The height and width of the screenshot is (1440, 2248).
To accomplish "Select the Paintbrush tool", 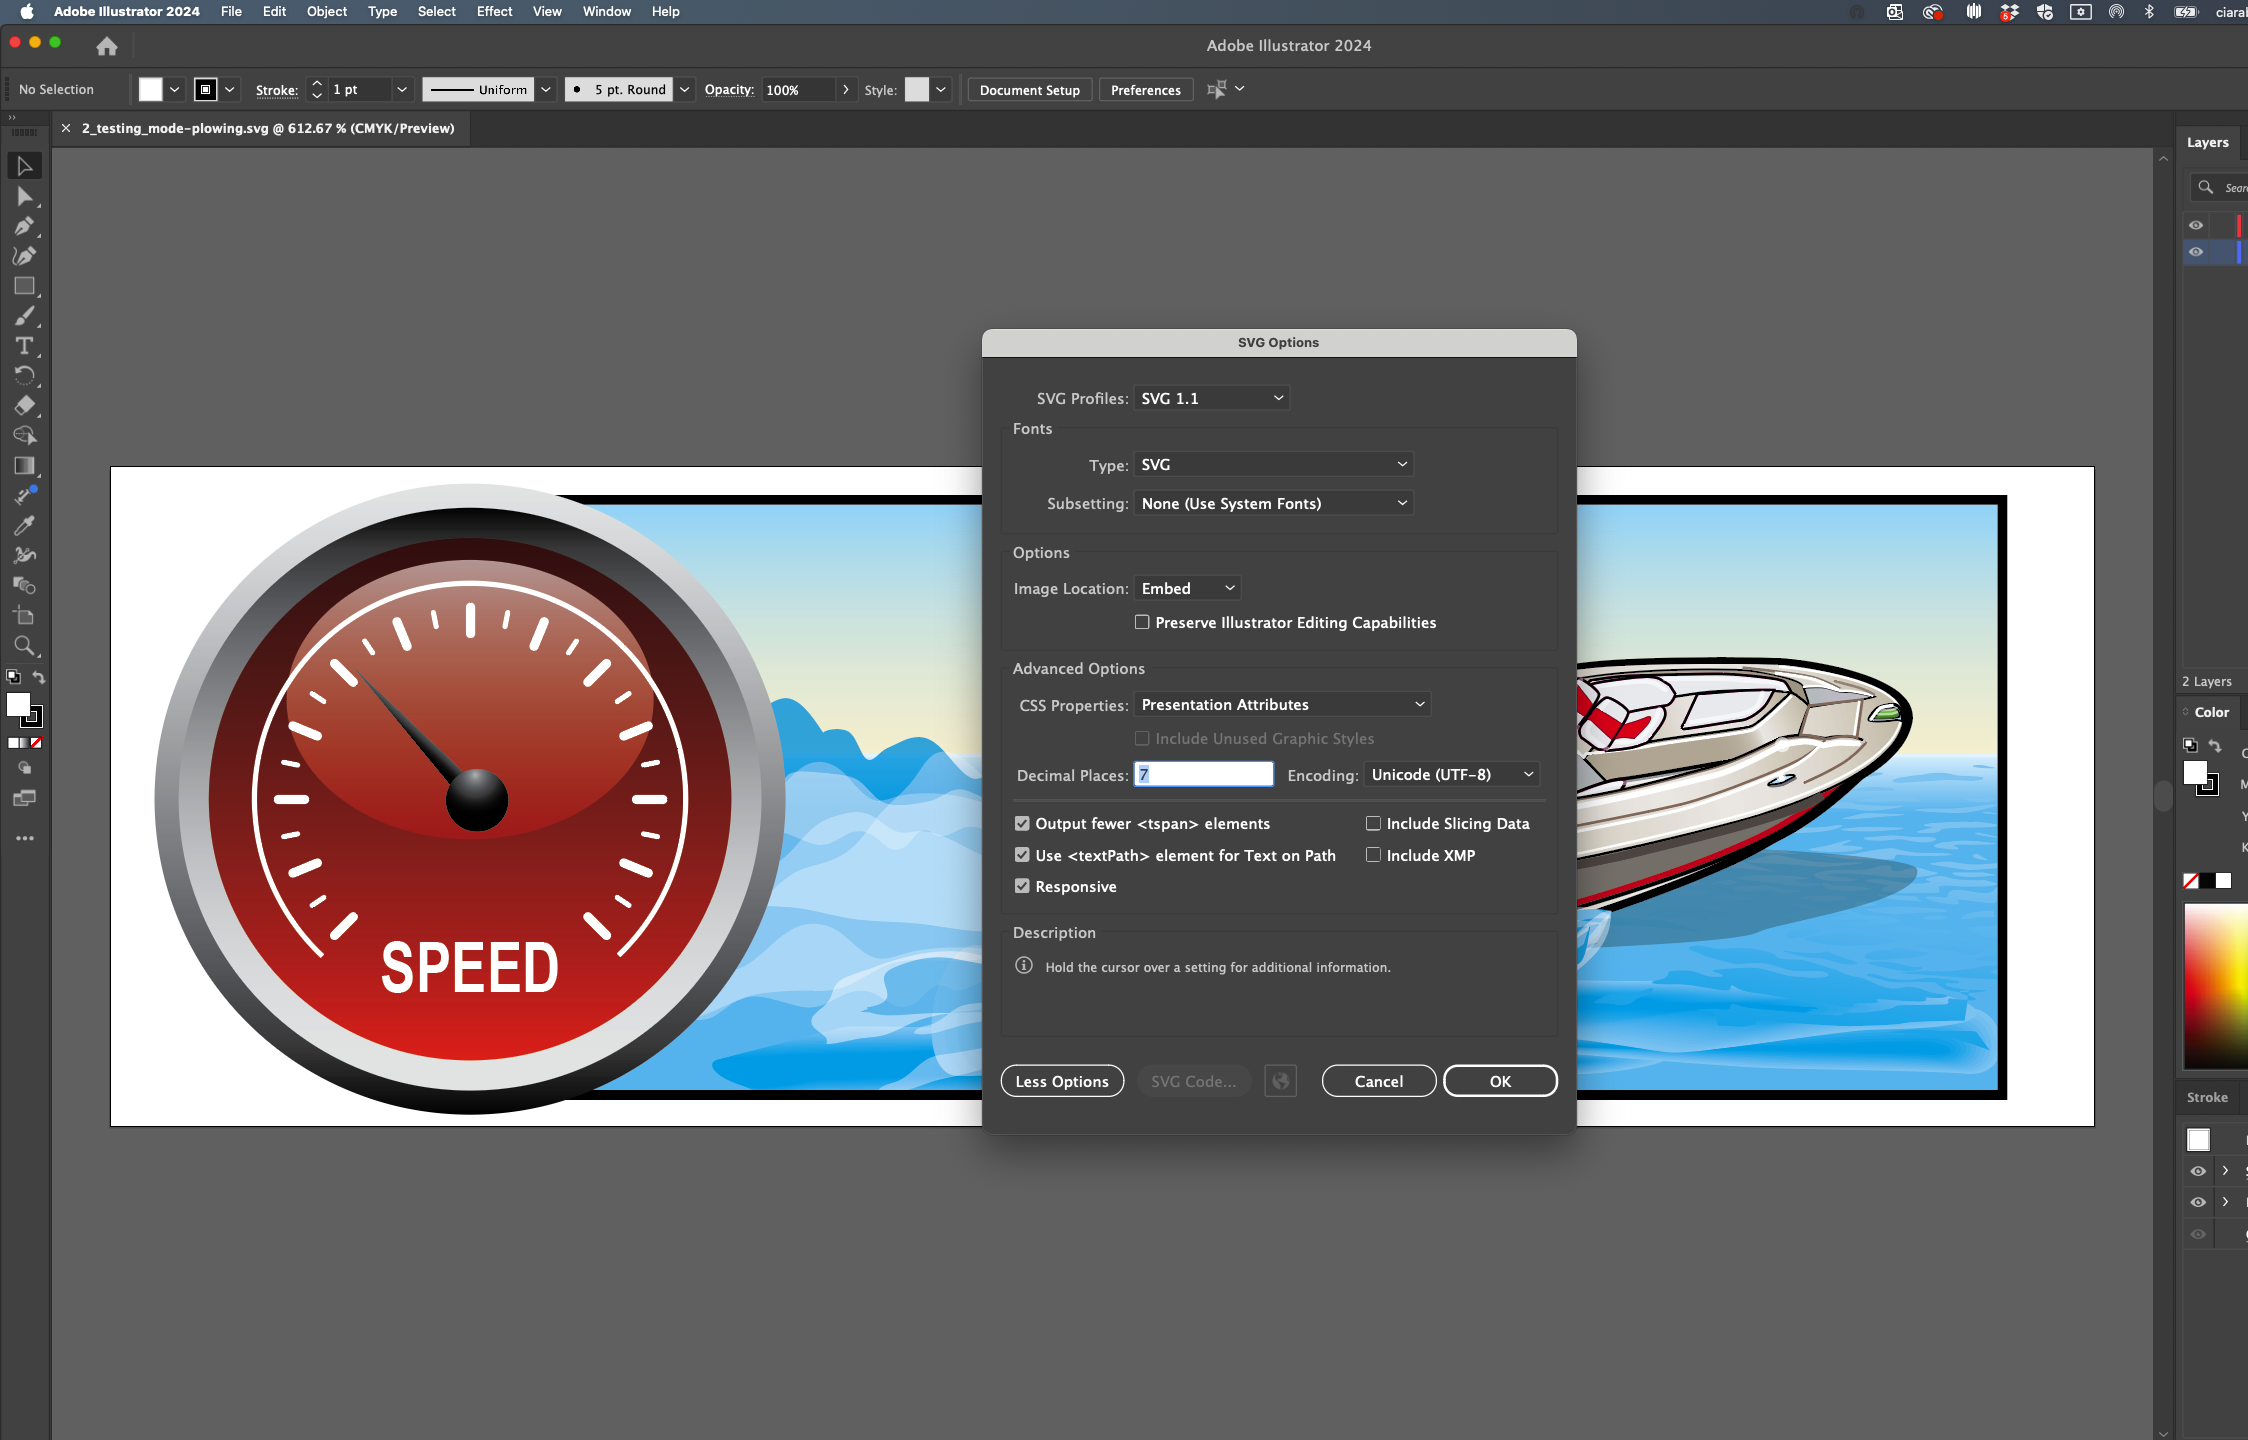I will click(25, 316).
